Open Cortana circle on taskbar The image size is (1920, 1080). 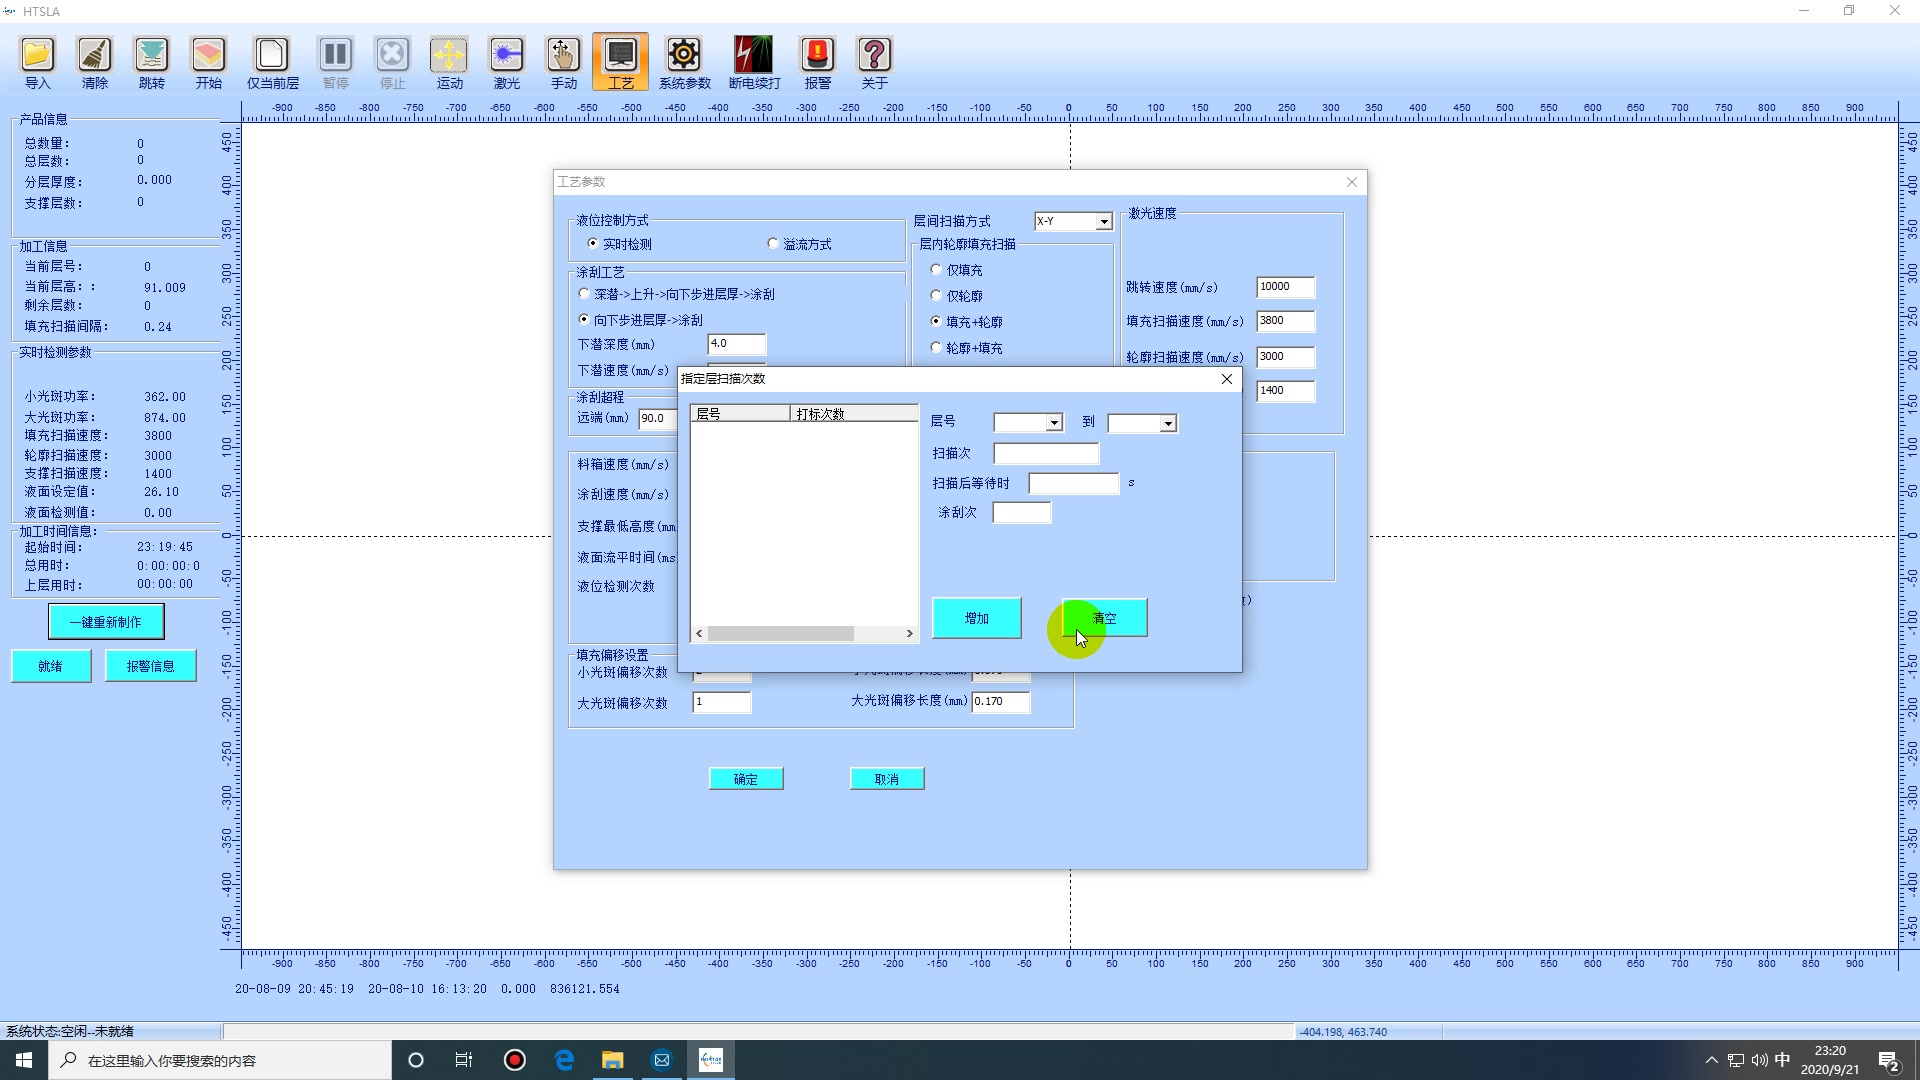416,1060
